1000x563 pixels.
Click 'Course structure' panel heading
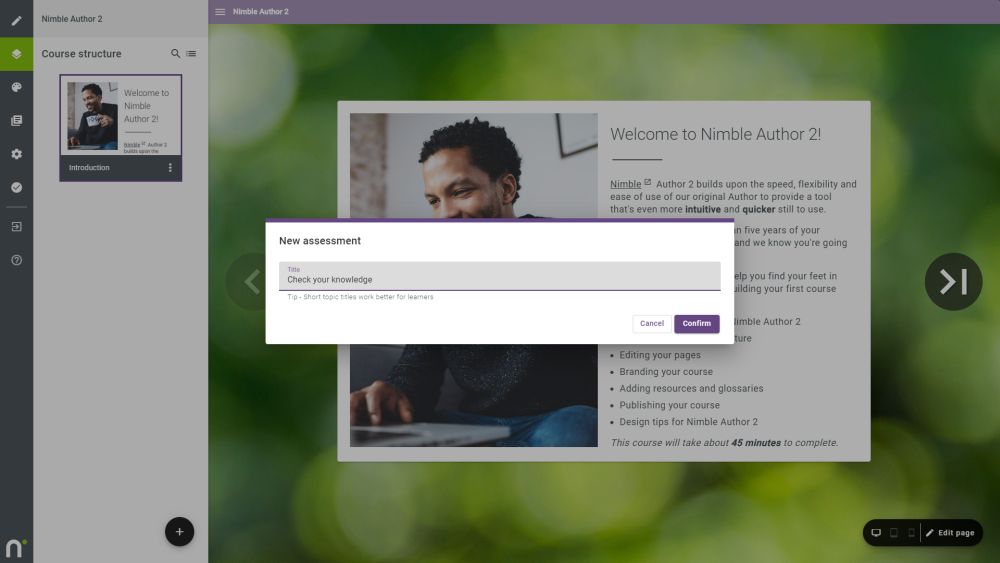82,54
